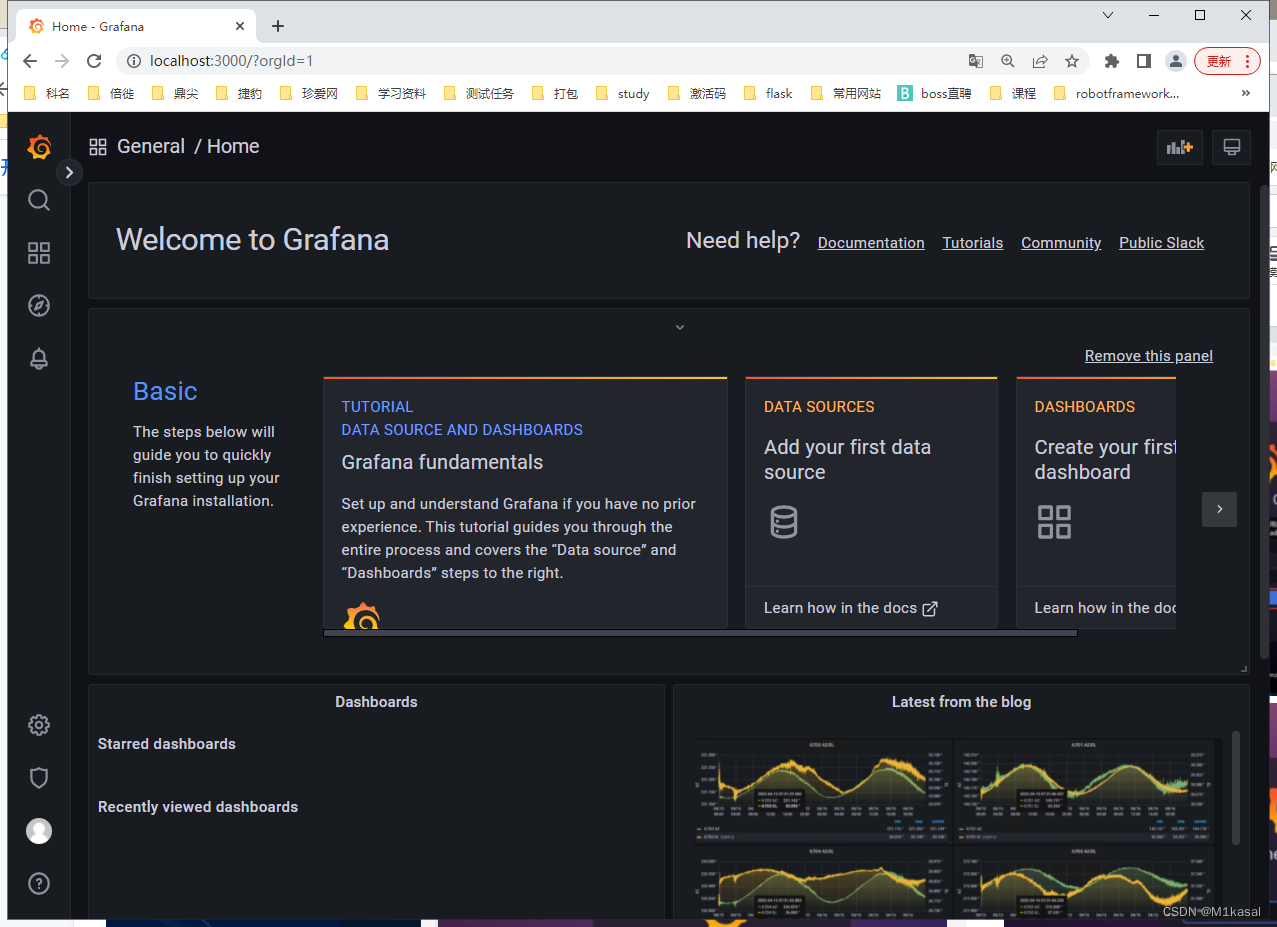Viewport: 1277px width, 927px height.
Task: Click Learn how in the docs under Data Sources
Action: point(851,608)
